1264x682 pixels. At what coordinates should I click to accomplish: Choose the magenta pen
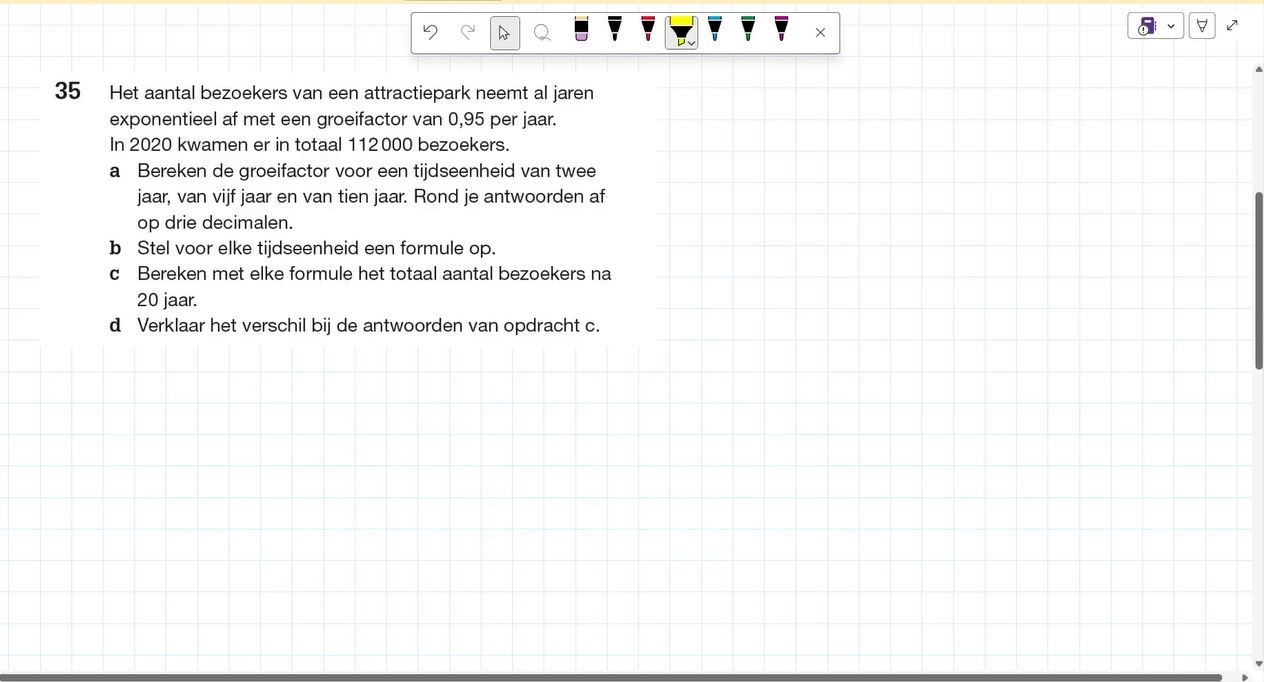(781, 29)
